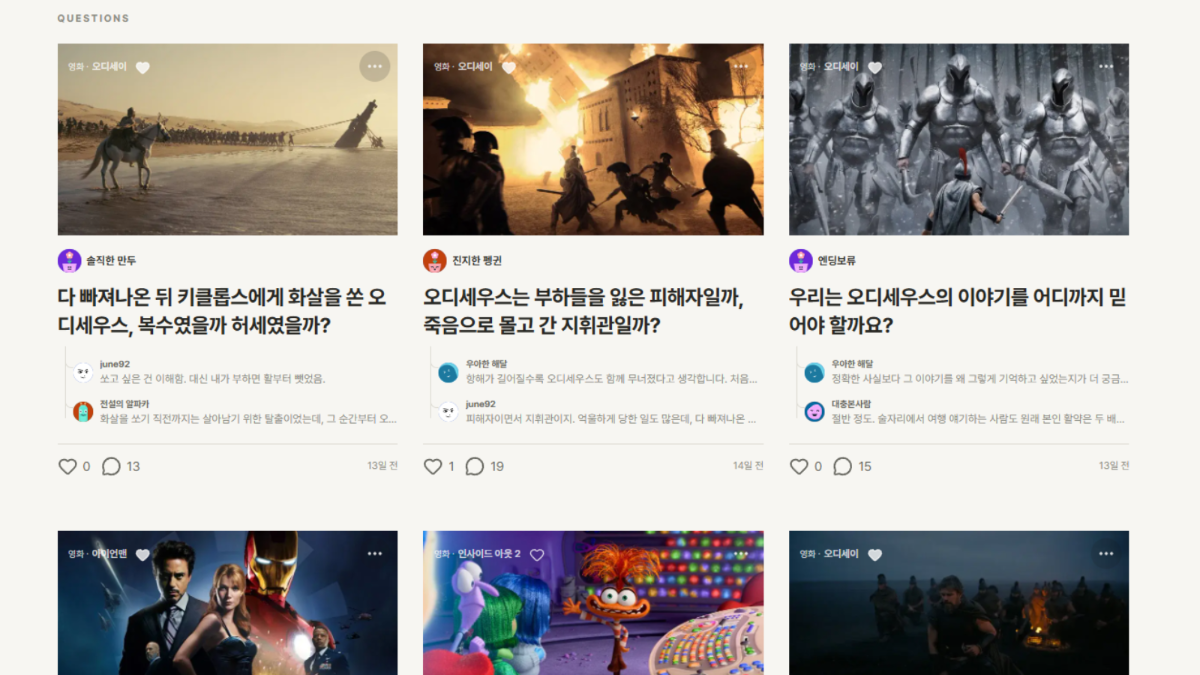
Task: Click the '14일 전' timestamp
Action: tap(748, 466)
